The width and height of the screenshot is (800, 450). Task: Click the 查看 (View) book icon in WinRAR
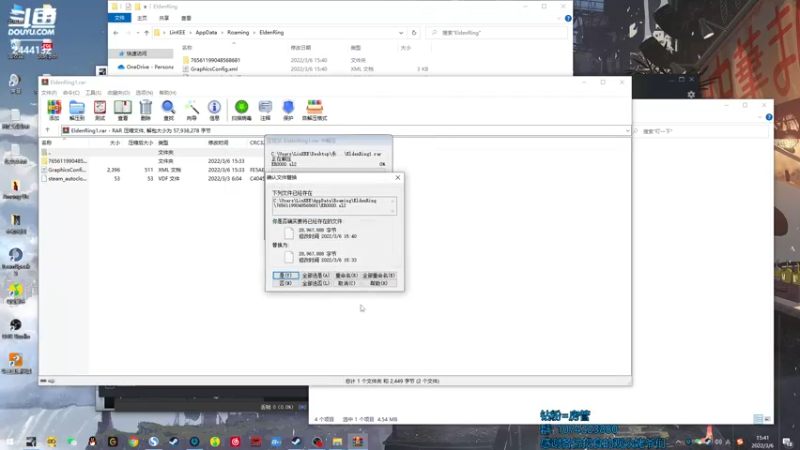[122, 110]
